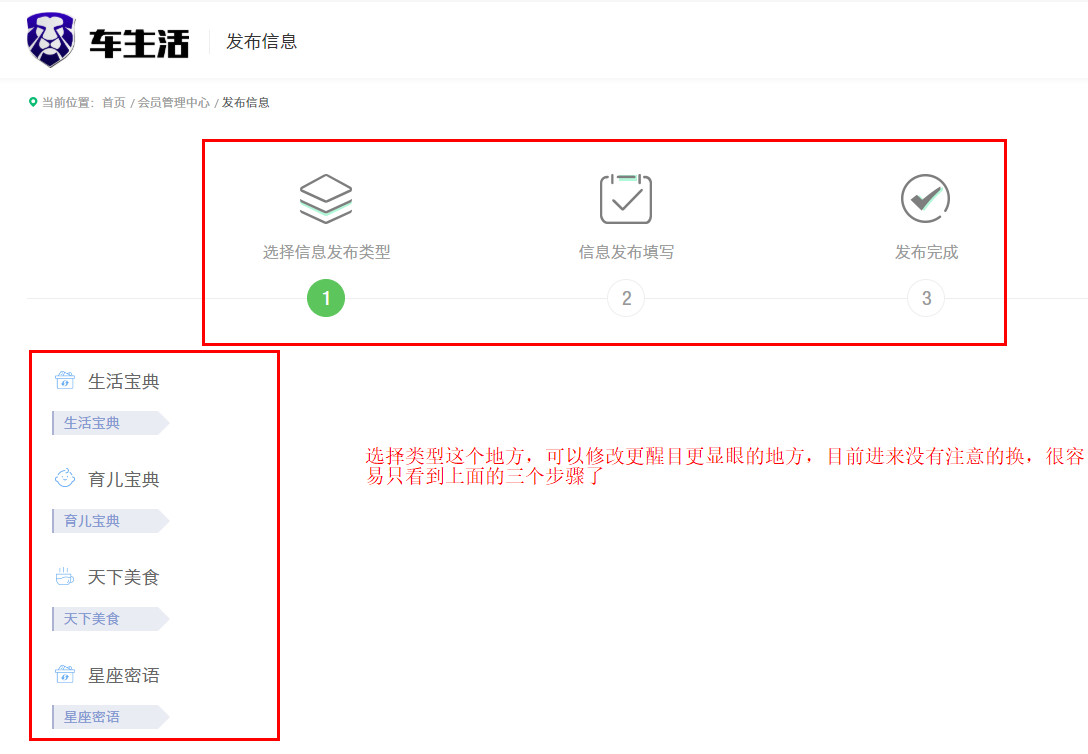
Task: Click the 车生活 brand name text
Action: [x=139, y=42]
